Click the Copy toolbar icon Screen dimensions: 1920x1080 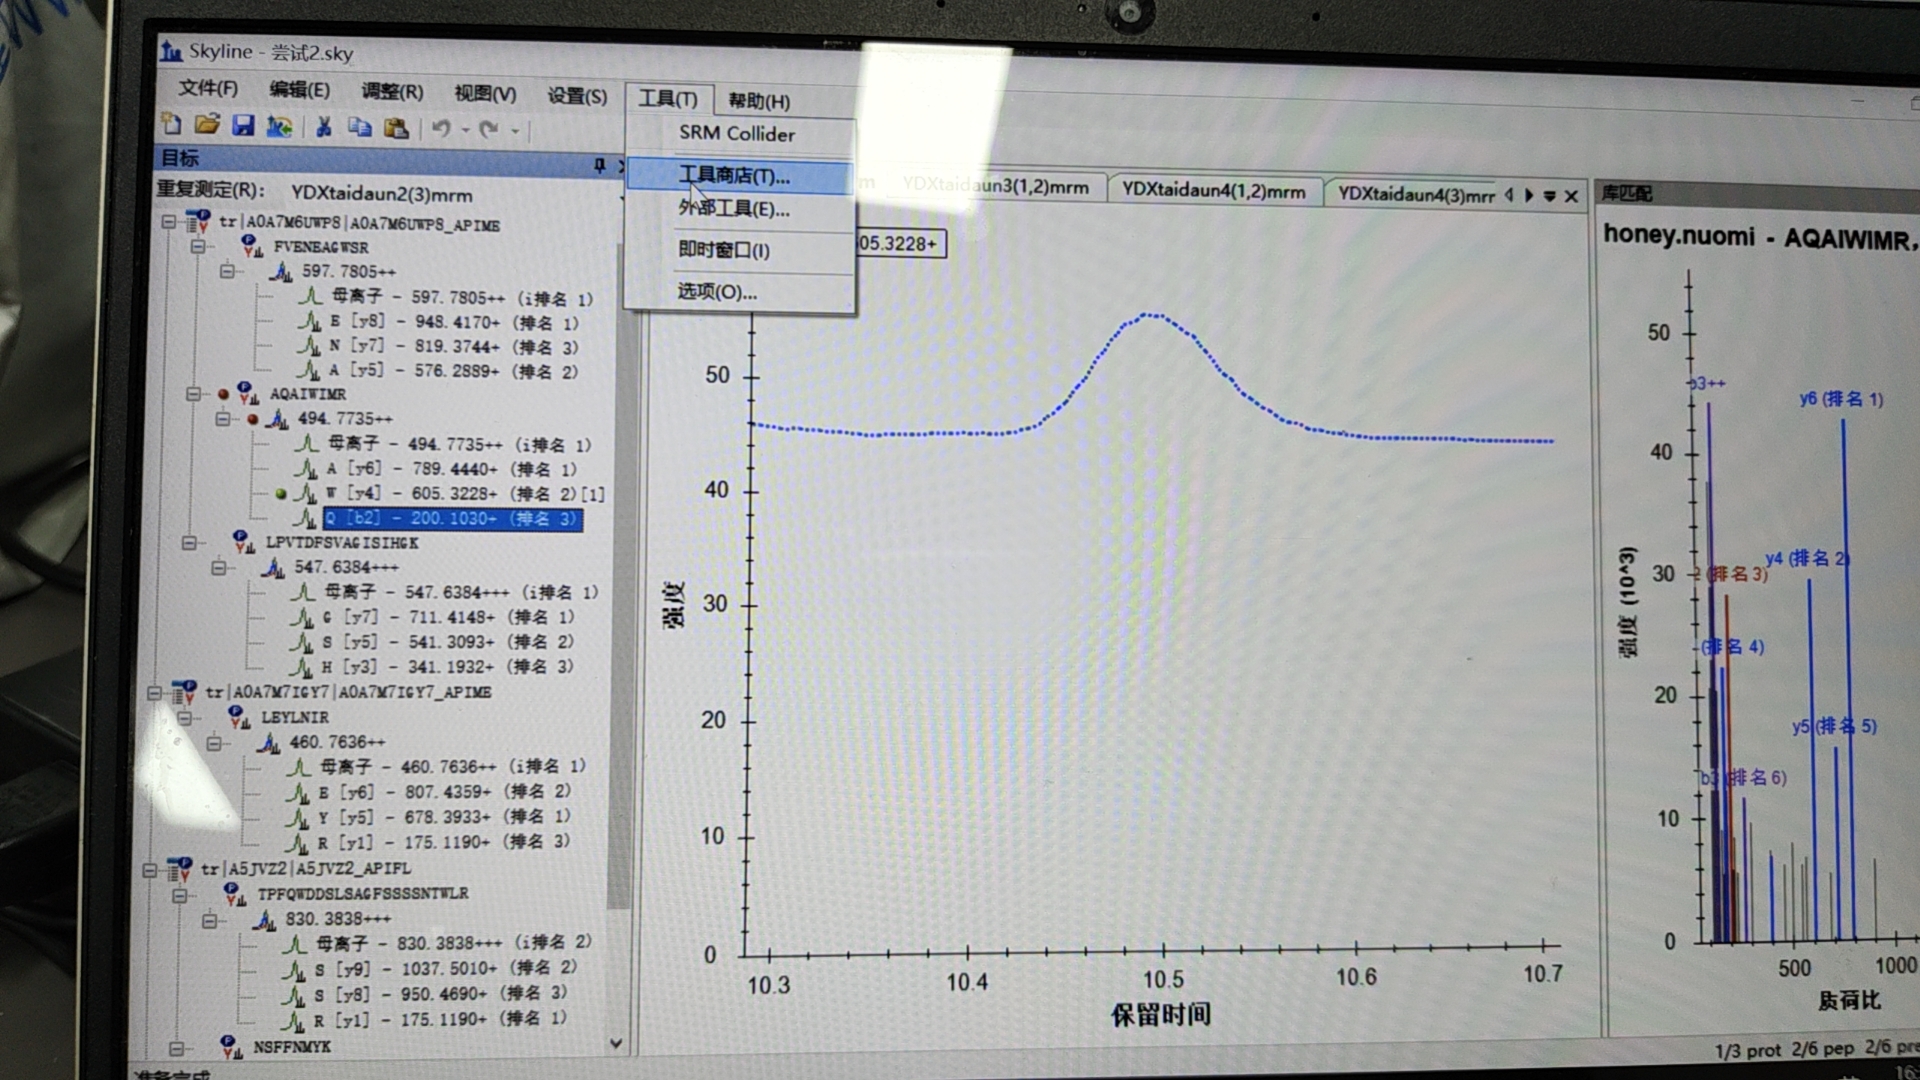(360, 127)
